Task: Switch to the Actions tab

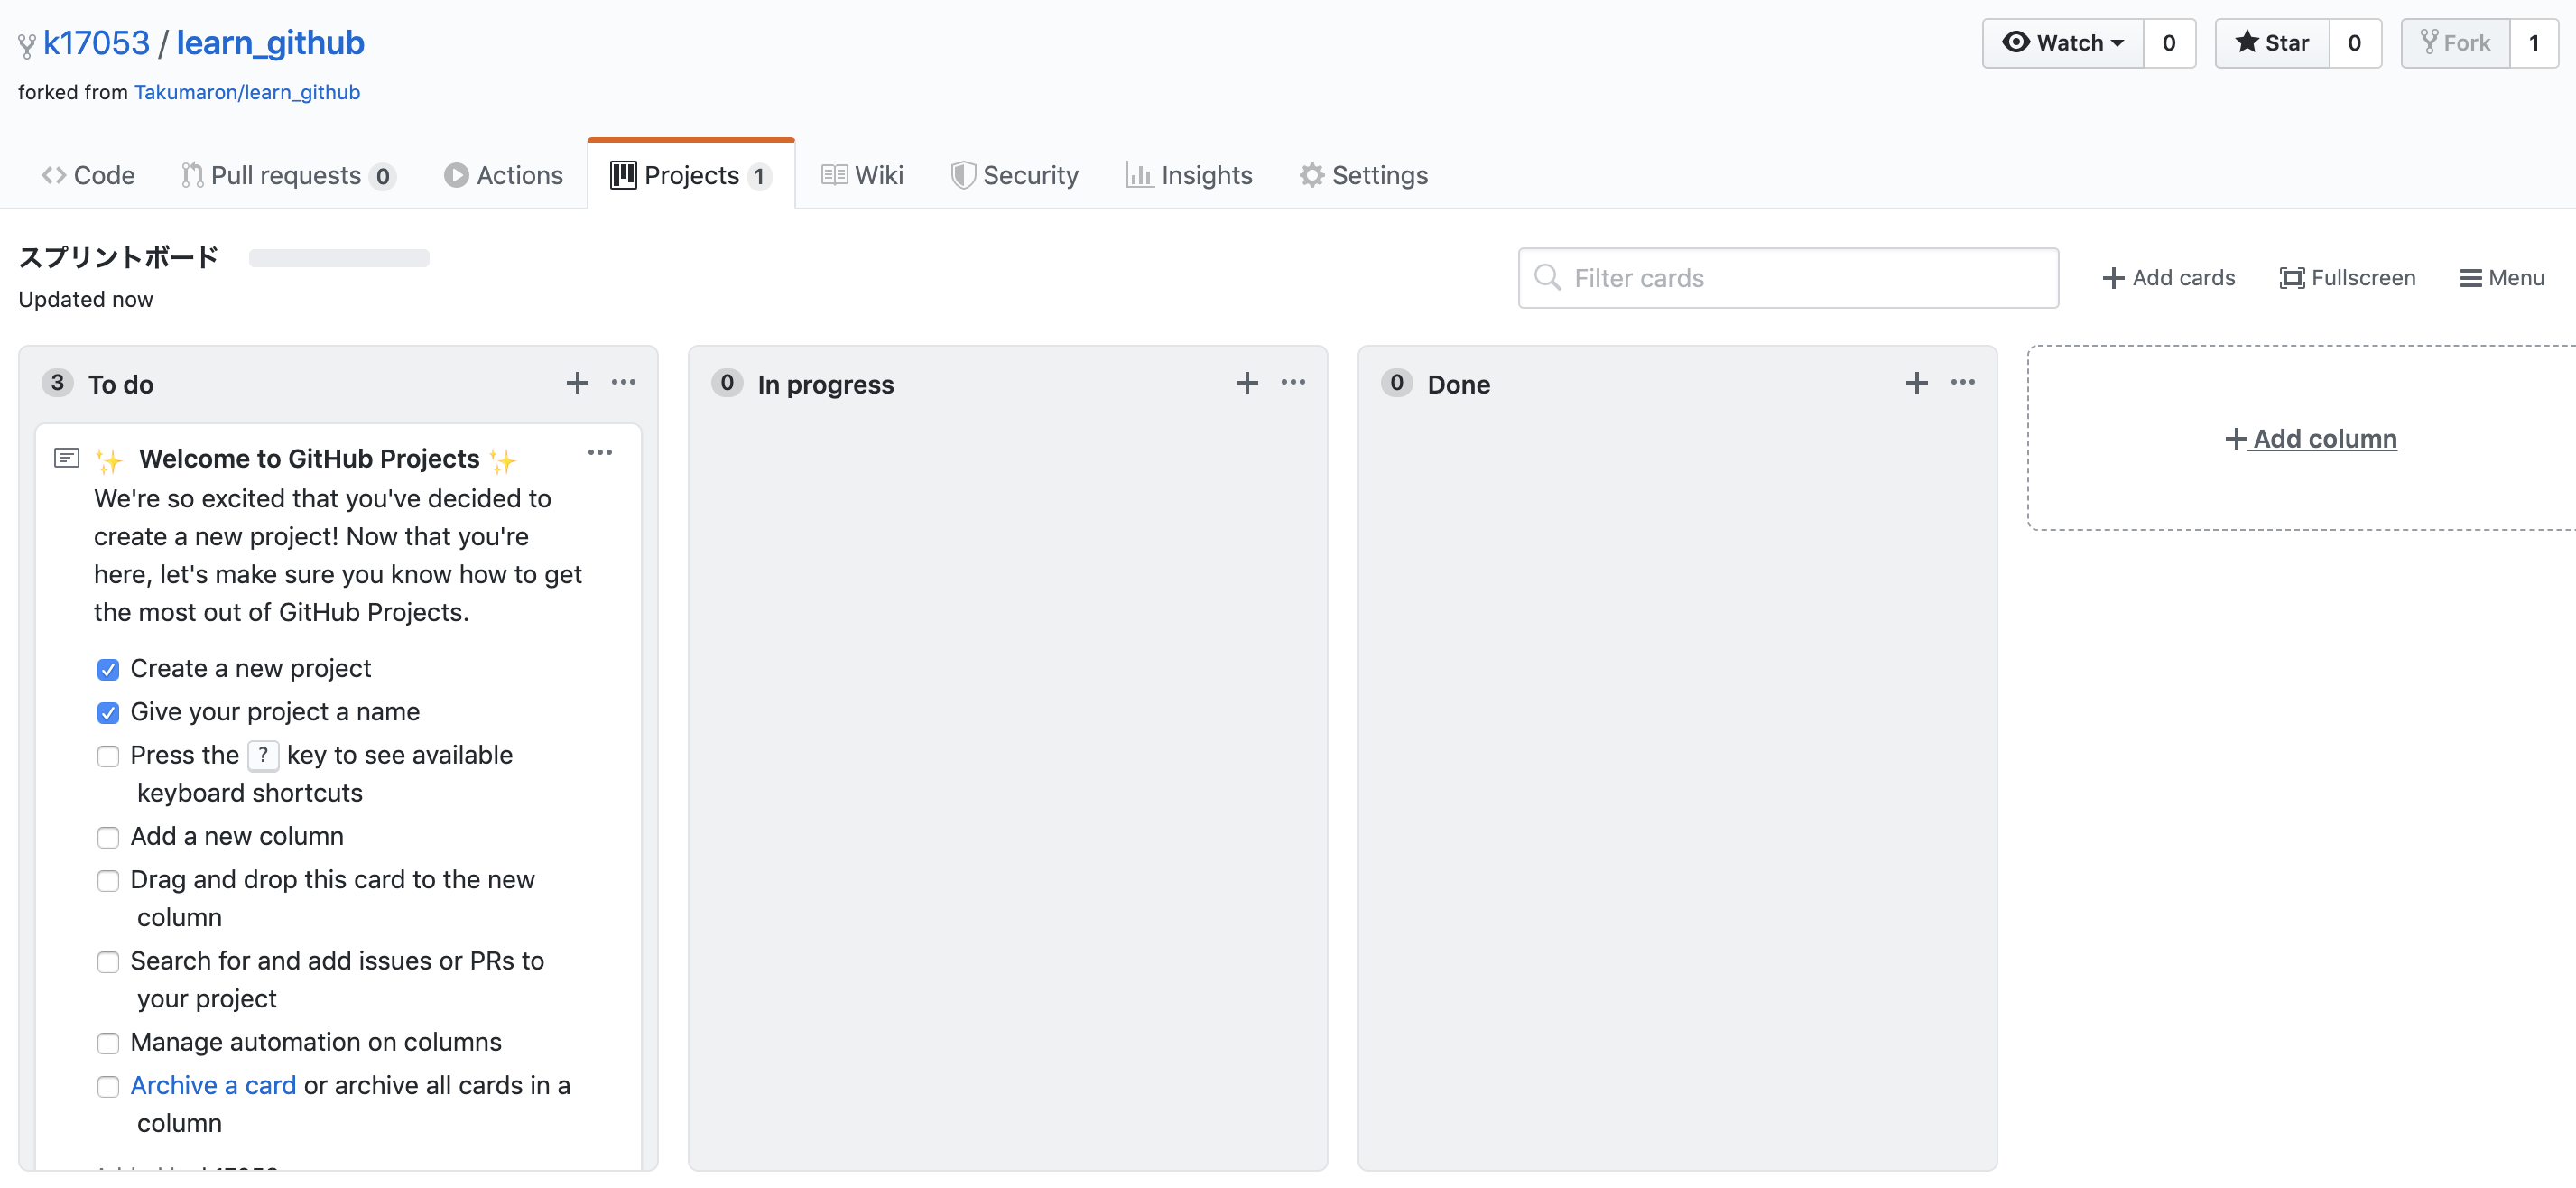Action: click(503, 175)
